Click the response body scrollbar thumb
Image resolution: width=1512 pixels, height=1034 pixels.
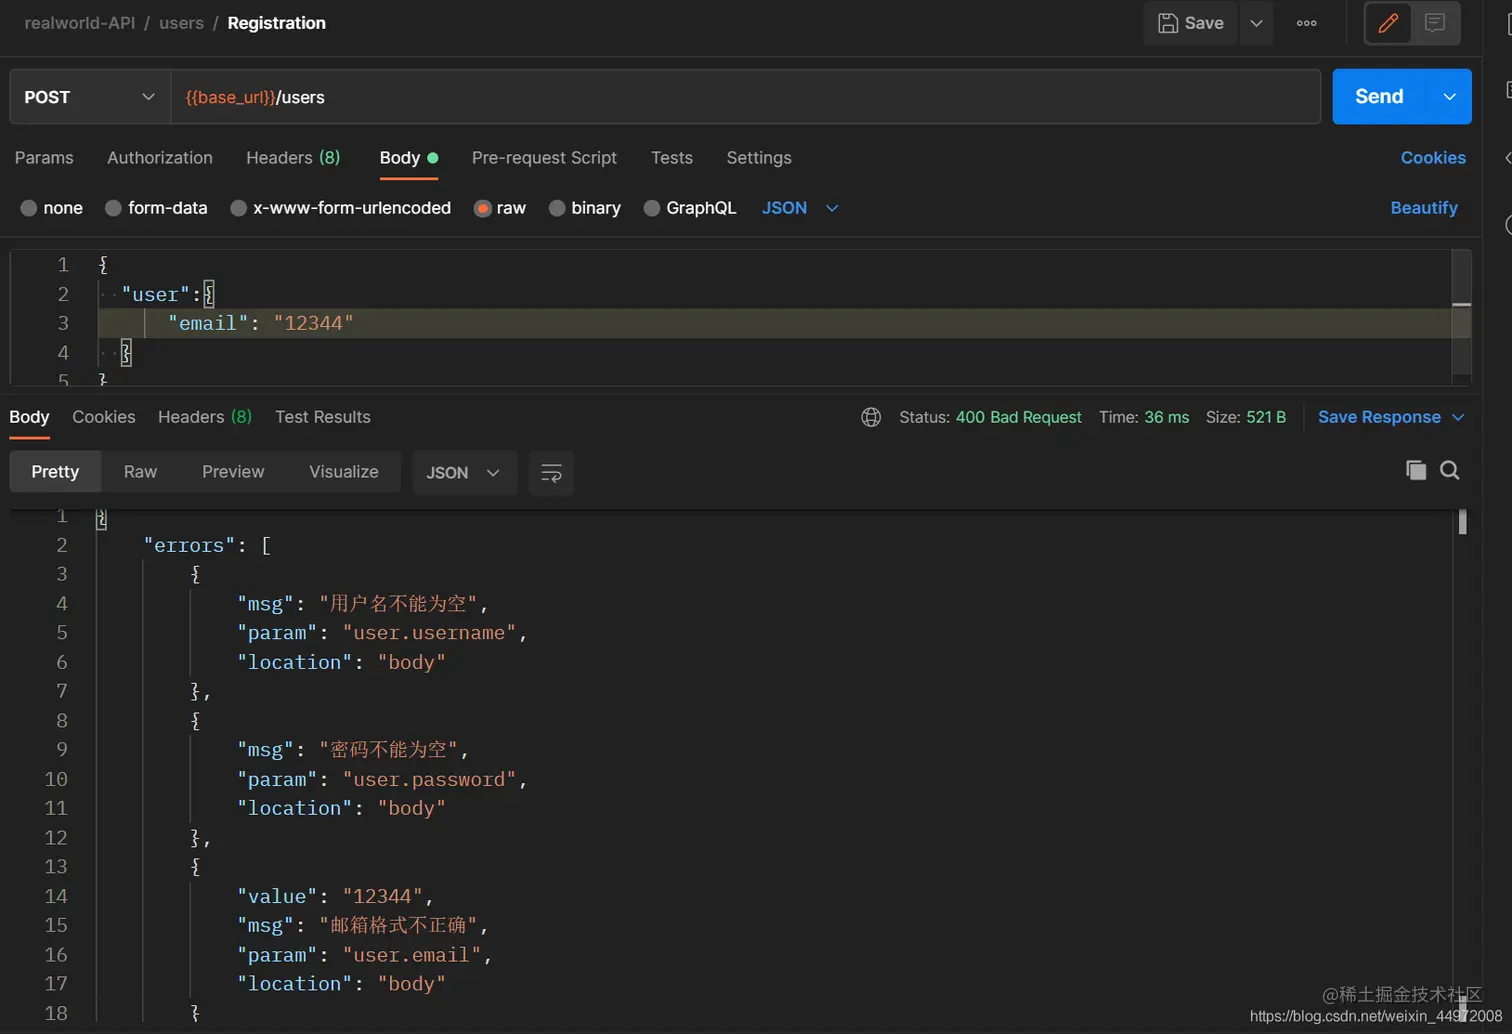(1462, 521)
